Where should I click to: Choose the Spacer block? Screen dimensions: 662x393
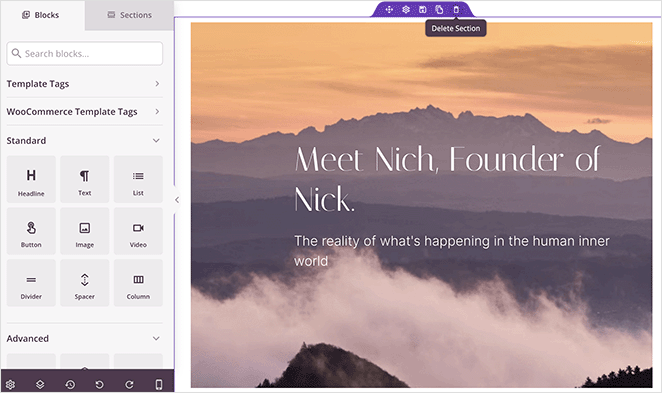pos(84,283)
